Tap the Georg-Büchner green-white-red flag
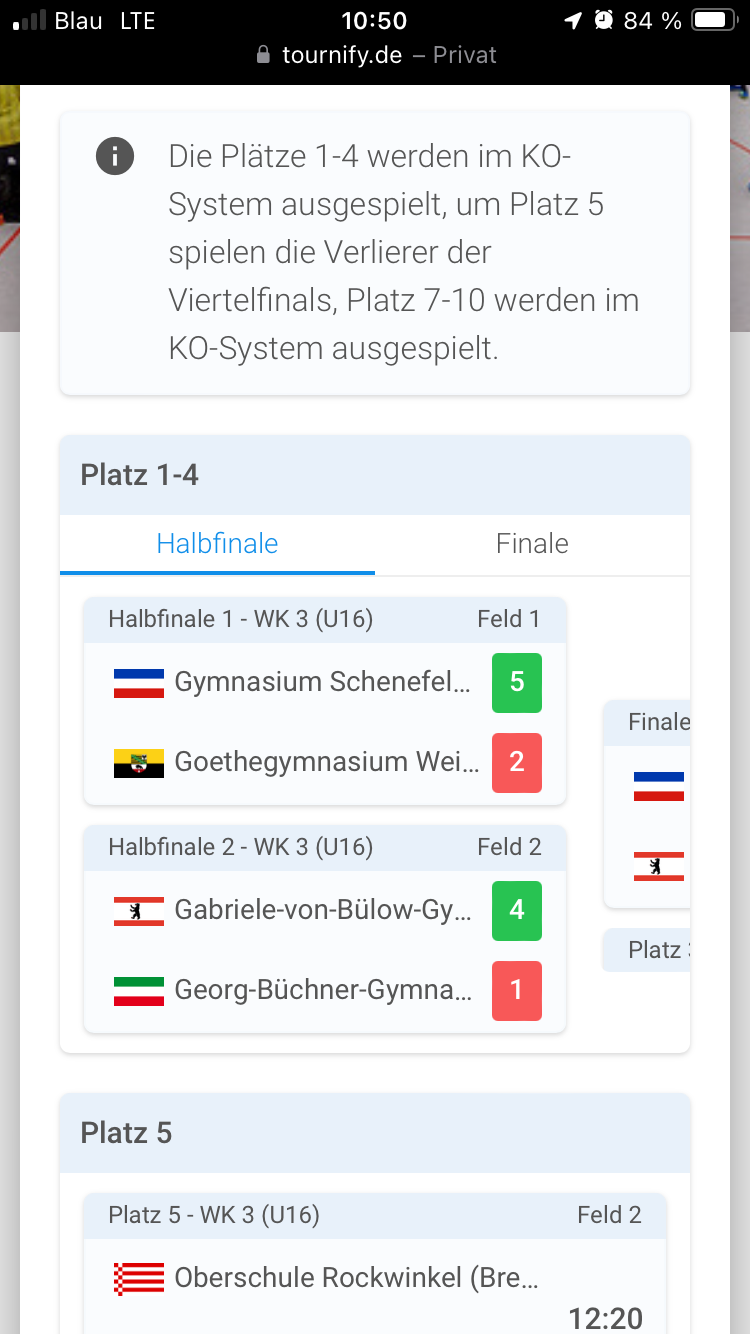The width and height of the screenshot is (750, 1334). click(x=139, y=991)
